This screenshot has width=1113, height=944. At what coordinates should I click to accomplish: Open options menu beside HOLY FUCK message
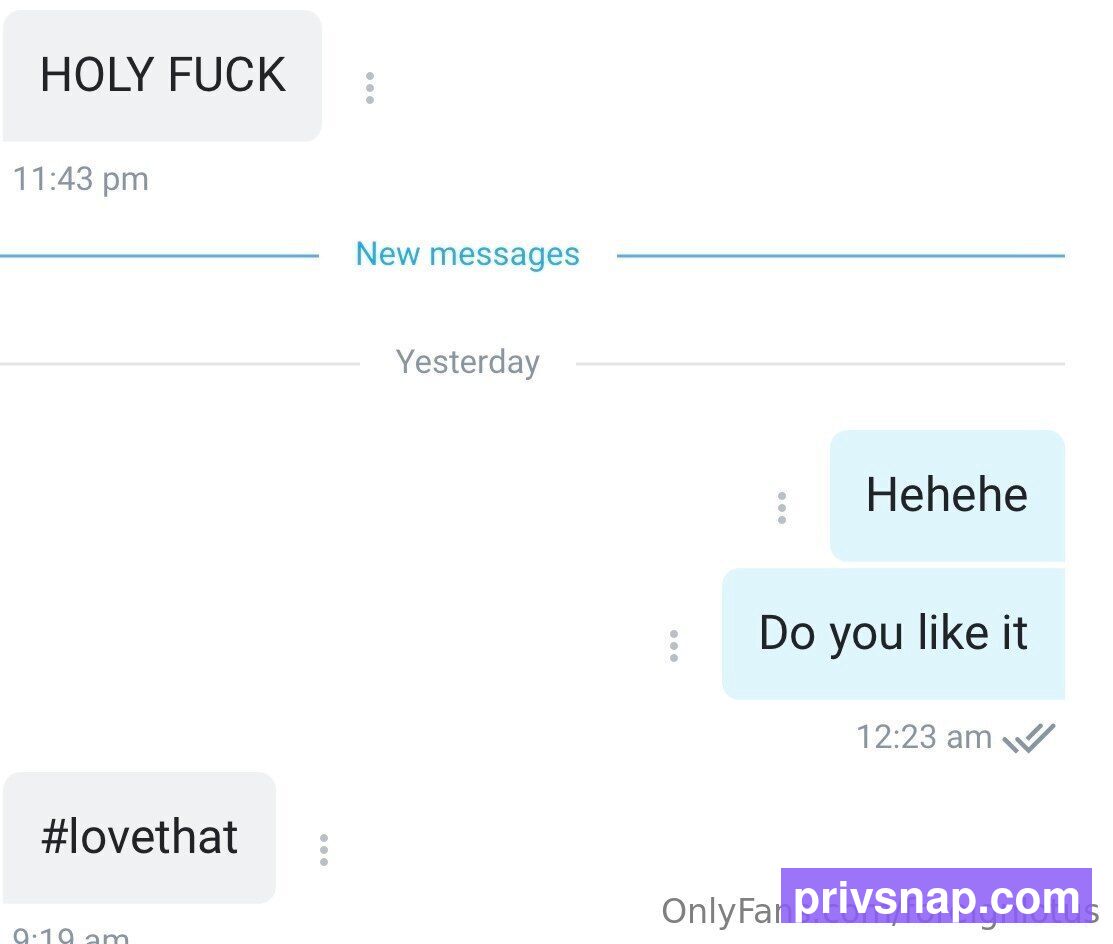pyautogui.click(x=370, y=88)
